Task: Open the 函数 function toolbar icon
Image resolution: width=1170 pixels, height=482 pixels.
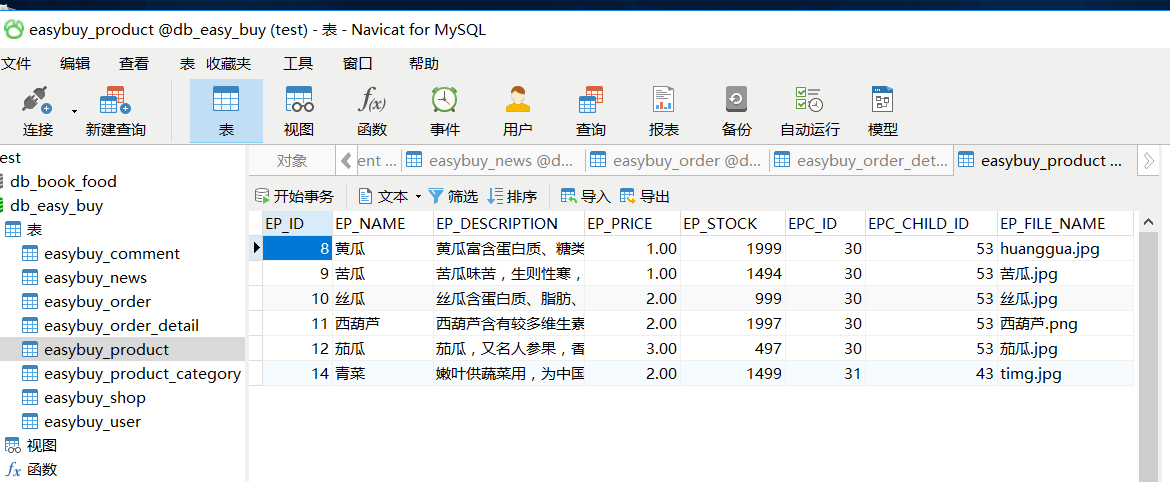Action: click(x=372, y=111)
